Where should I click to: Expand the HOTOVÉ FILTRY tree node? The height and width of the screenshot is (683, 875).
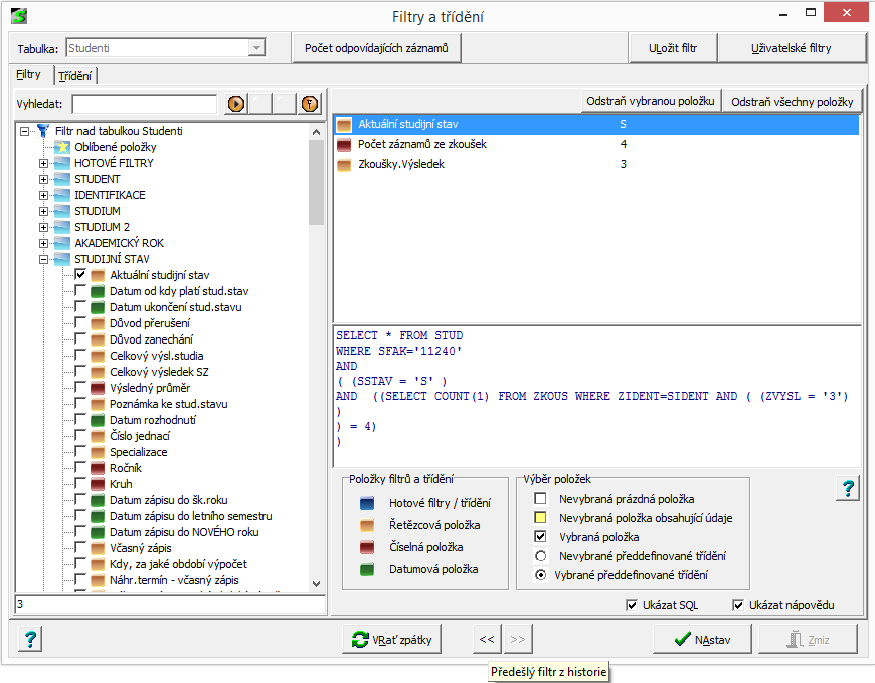(43, 163)
